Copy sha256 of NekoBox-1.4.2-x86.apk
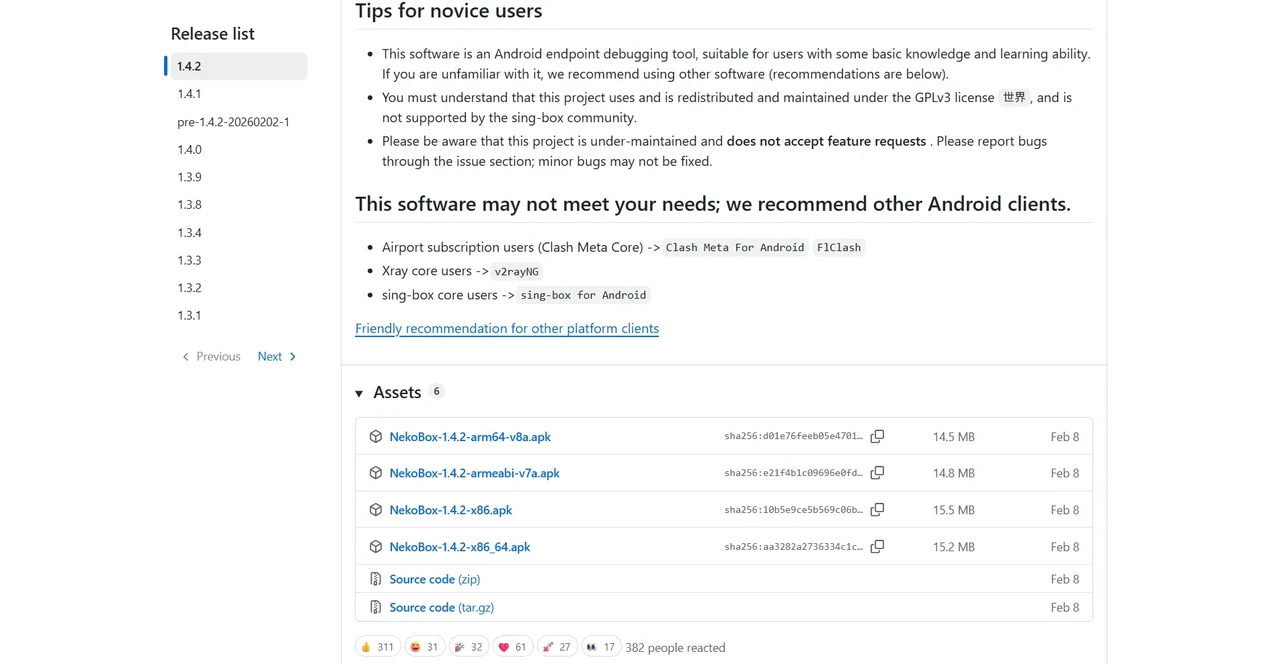1280x664 pixels. pyautogui.click(x=877, y=510)
